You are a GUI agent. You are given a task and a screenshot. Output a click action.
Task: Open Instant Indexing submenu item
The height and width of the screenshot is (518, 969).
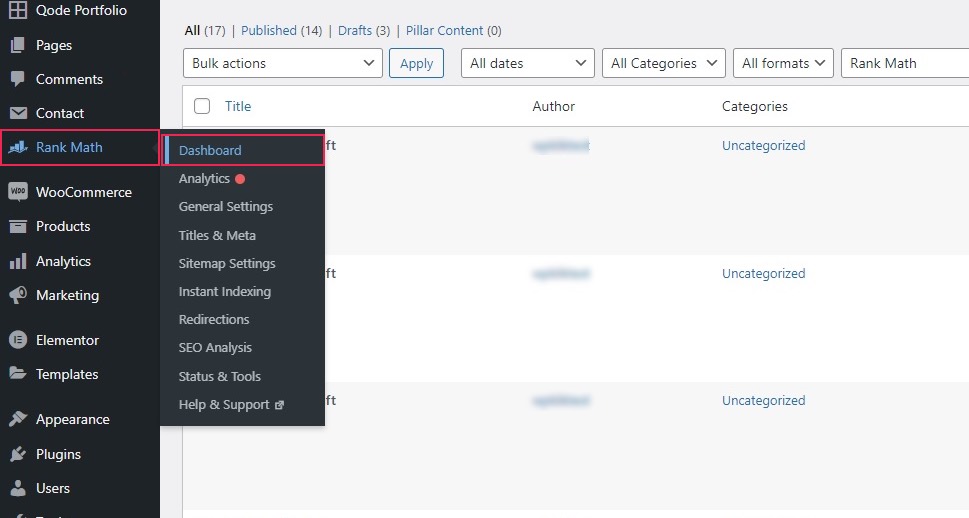(x=224, y=291)
